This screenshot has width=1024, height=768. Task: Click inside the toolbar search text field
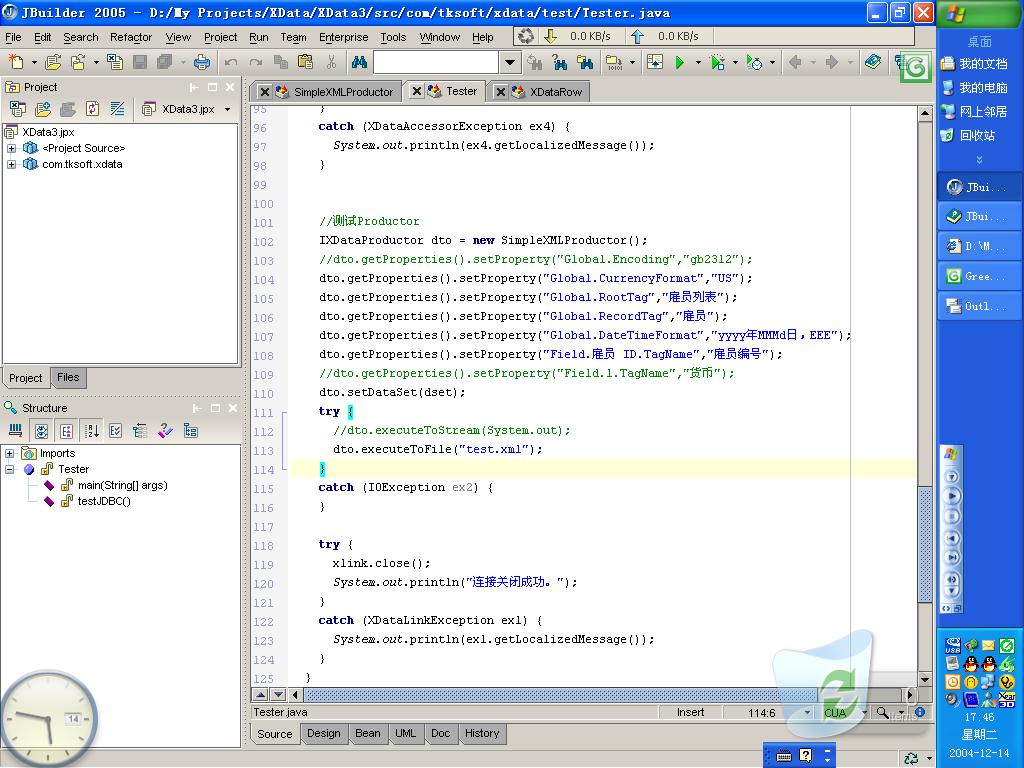[x=436, y=63]
